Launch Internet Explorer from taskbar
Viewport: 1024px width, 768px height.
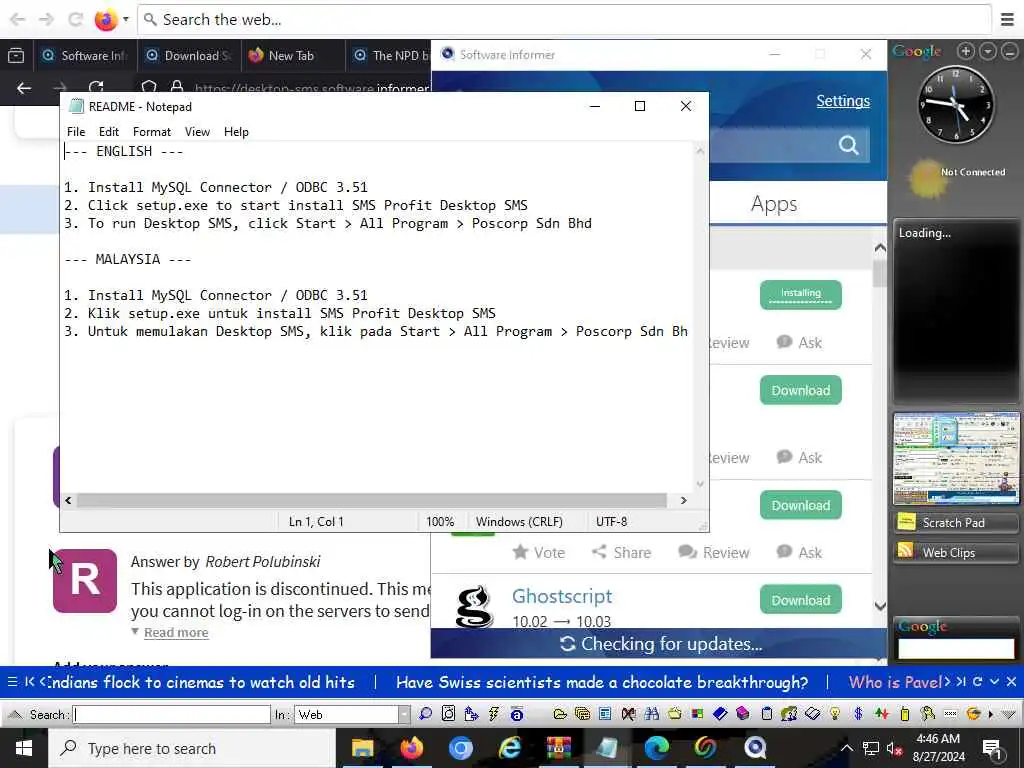[x=509, y=748]
